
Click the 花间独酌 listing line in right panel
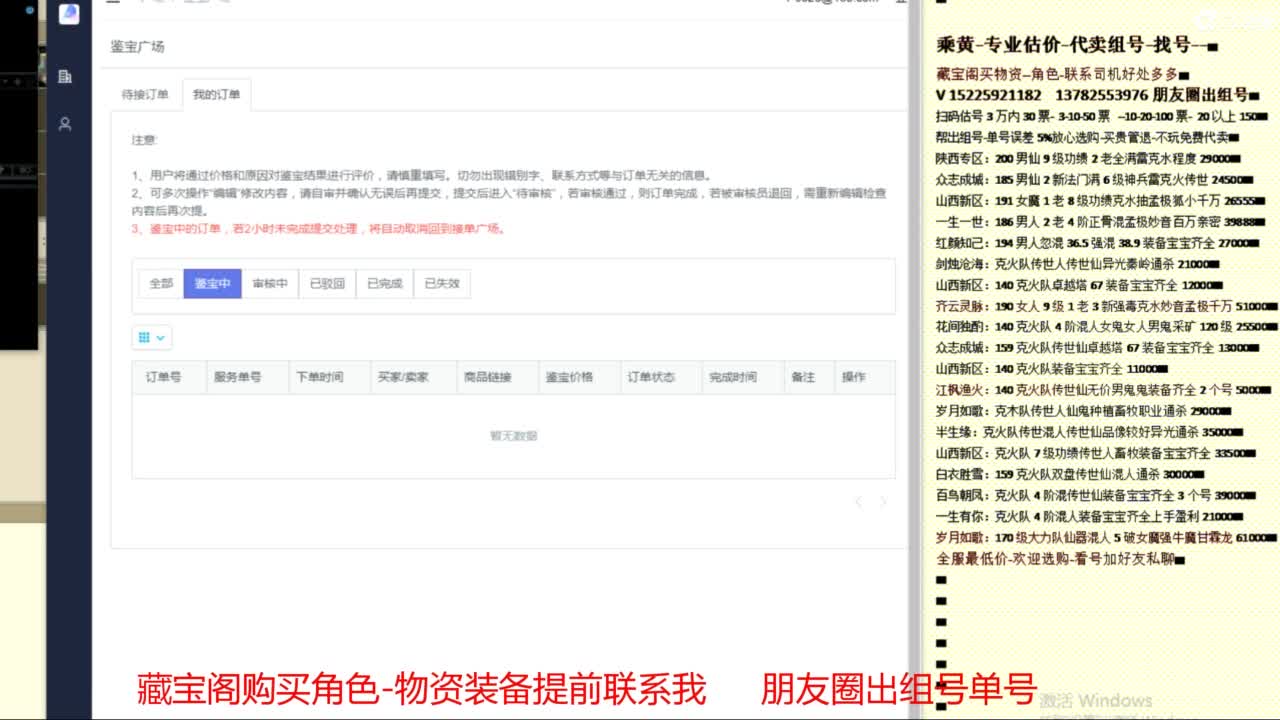pos(1107,327)
